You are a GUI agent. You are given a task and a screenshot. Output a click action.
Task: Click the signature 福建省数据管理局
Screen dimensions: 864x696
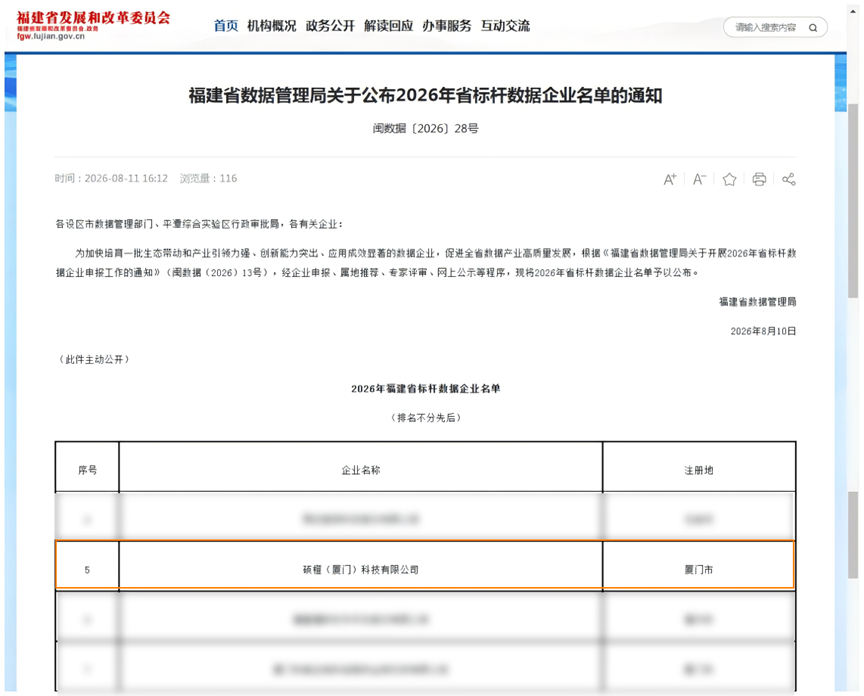tap(758, 301)
